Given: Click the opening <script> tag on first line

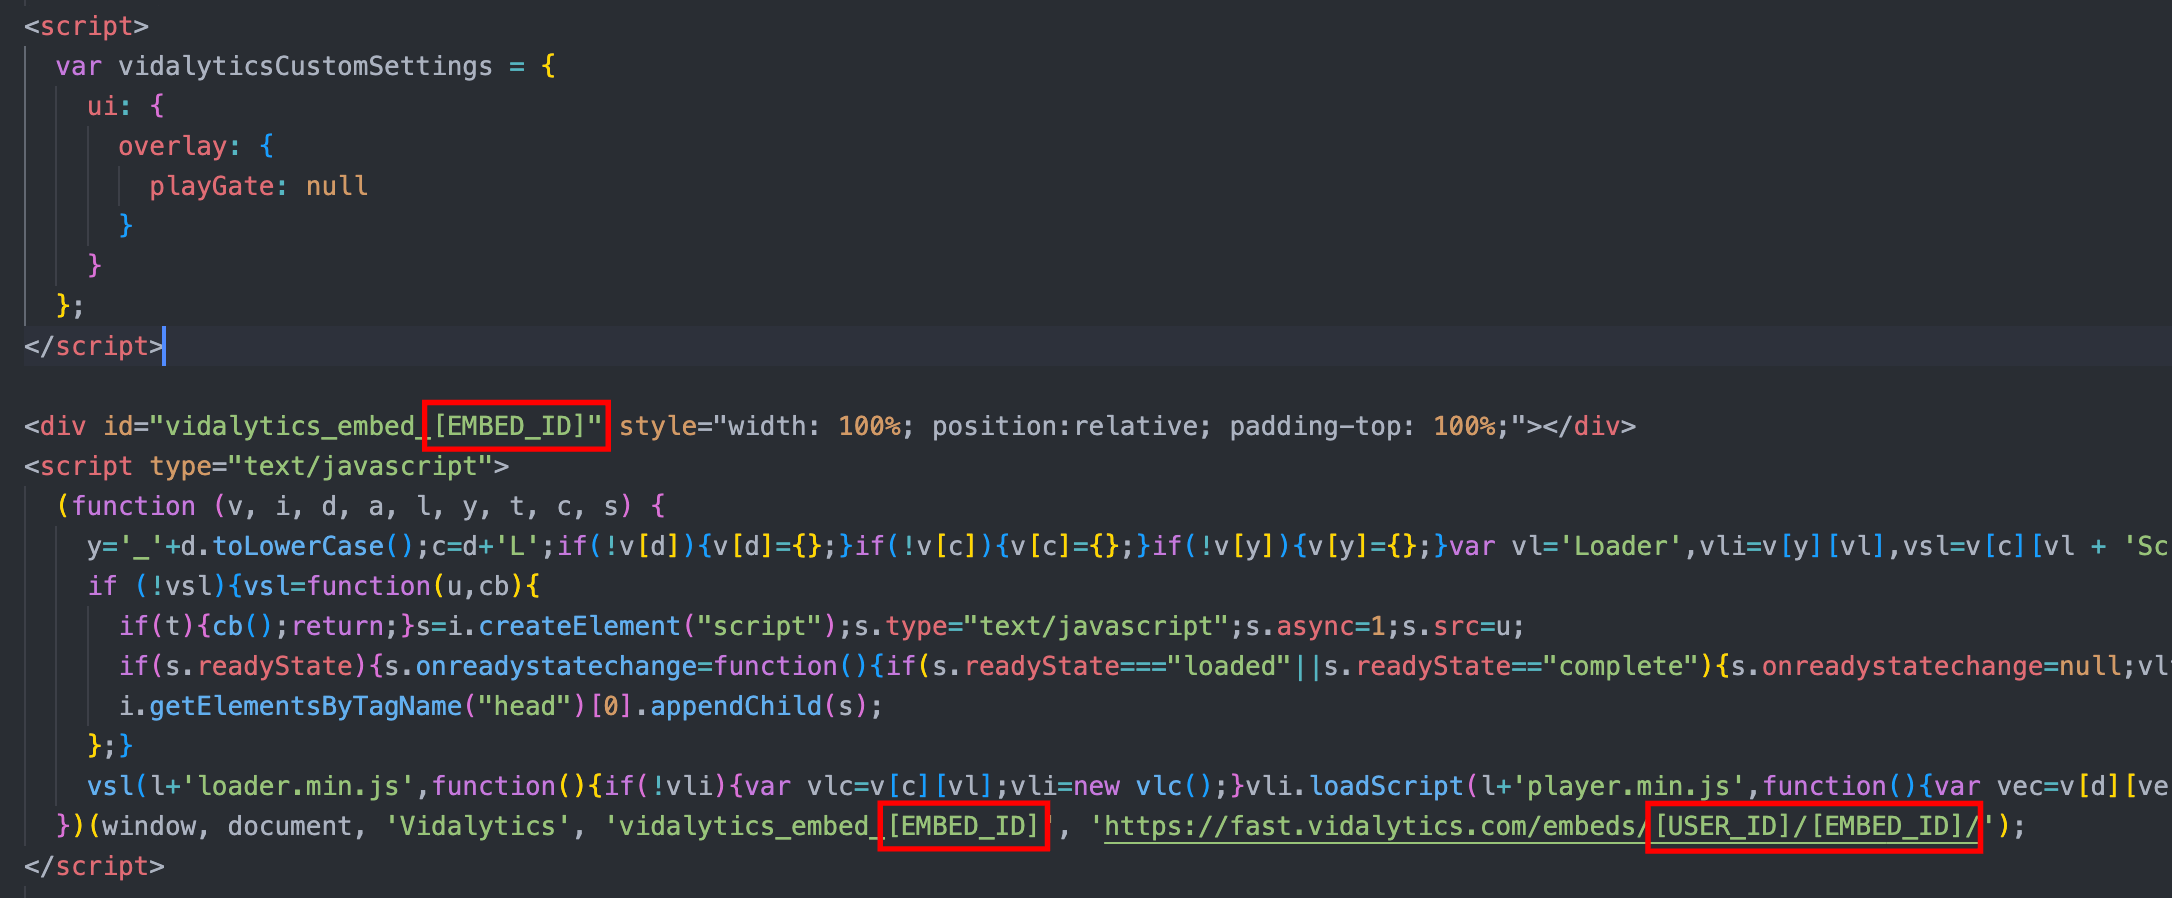Looking at the screenshot, I should click(86, 26).
